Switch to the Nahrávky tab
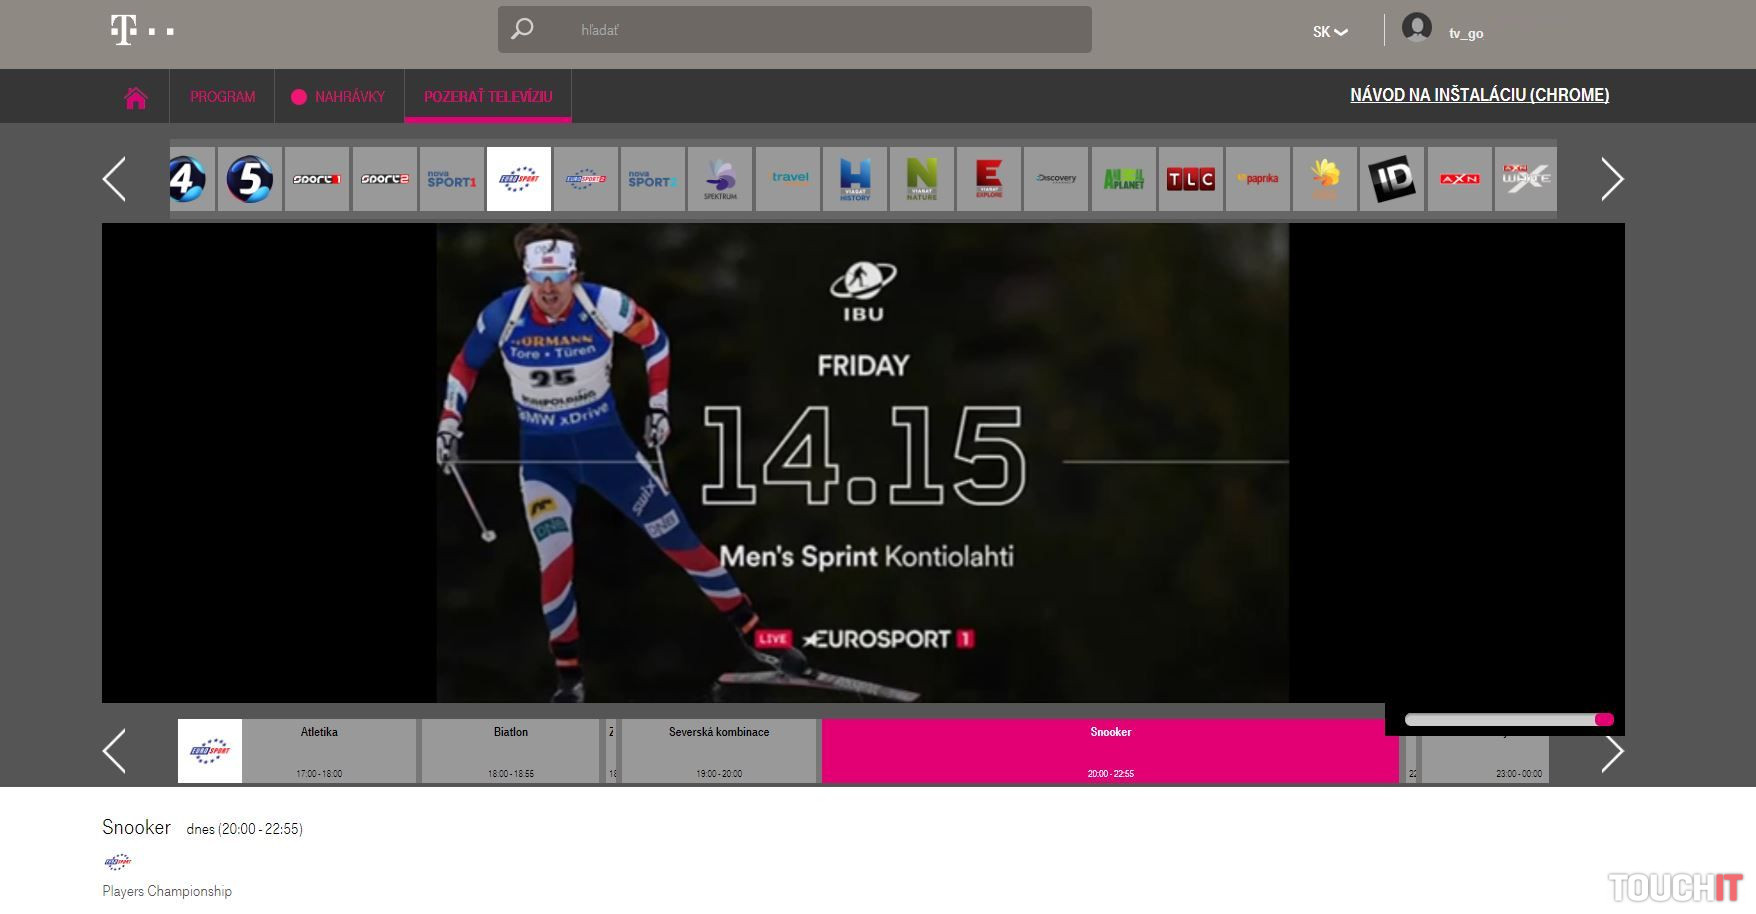The height and width of the screenshot is (914, 1756). [x=339, y=97]
